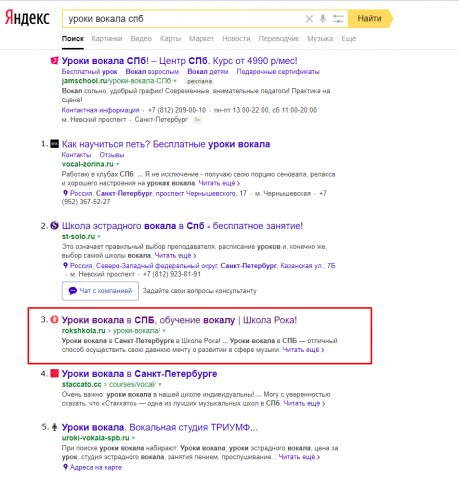Click the Чат с компанией button
The height and width of the screenshot is (480, 459).
click(100, 291)
